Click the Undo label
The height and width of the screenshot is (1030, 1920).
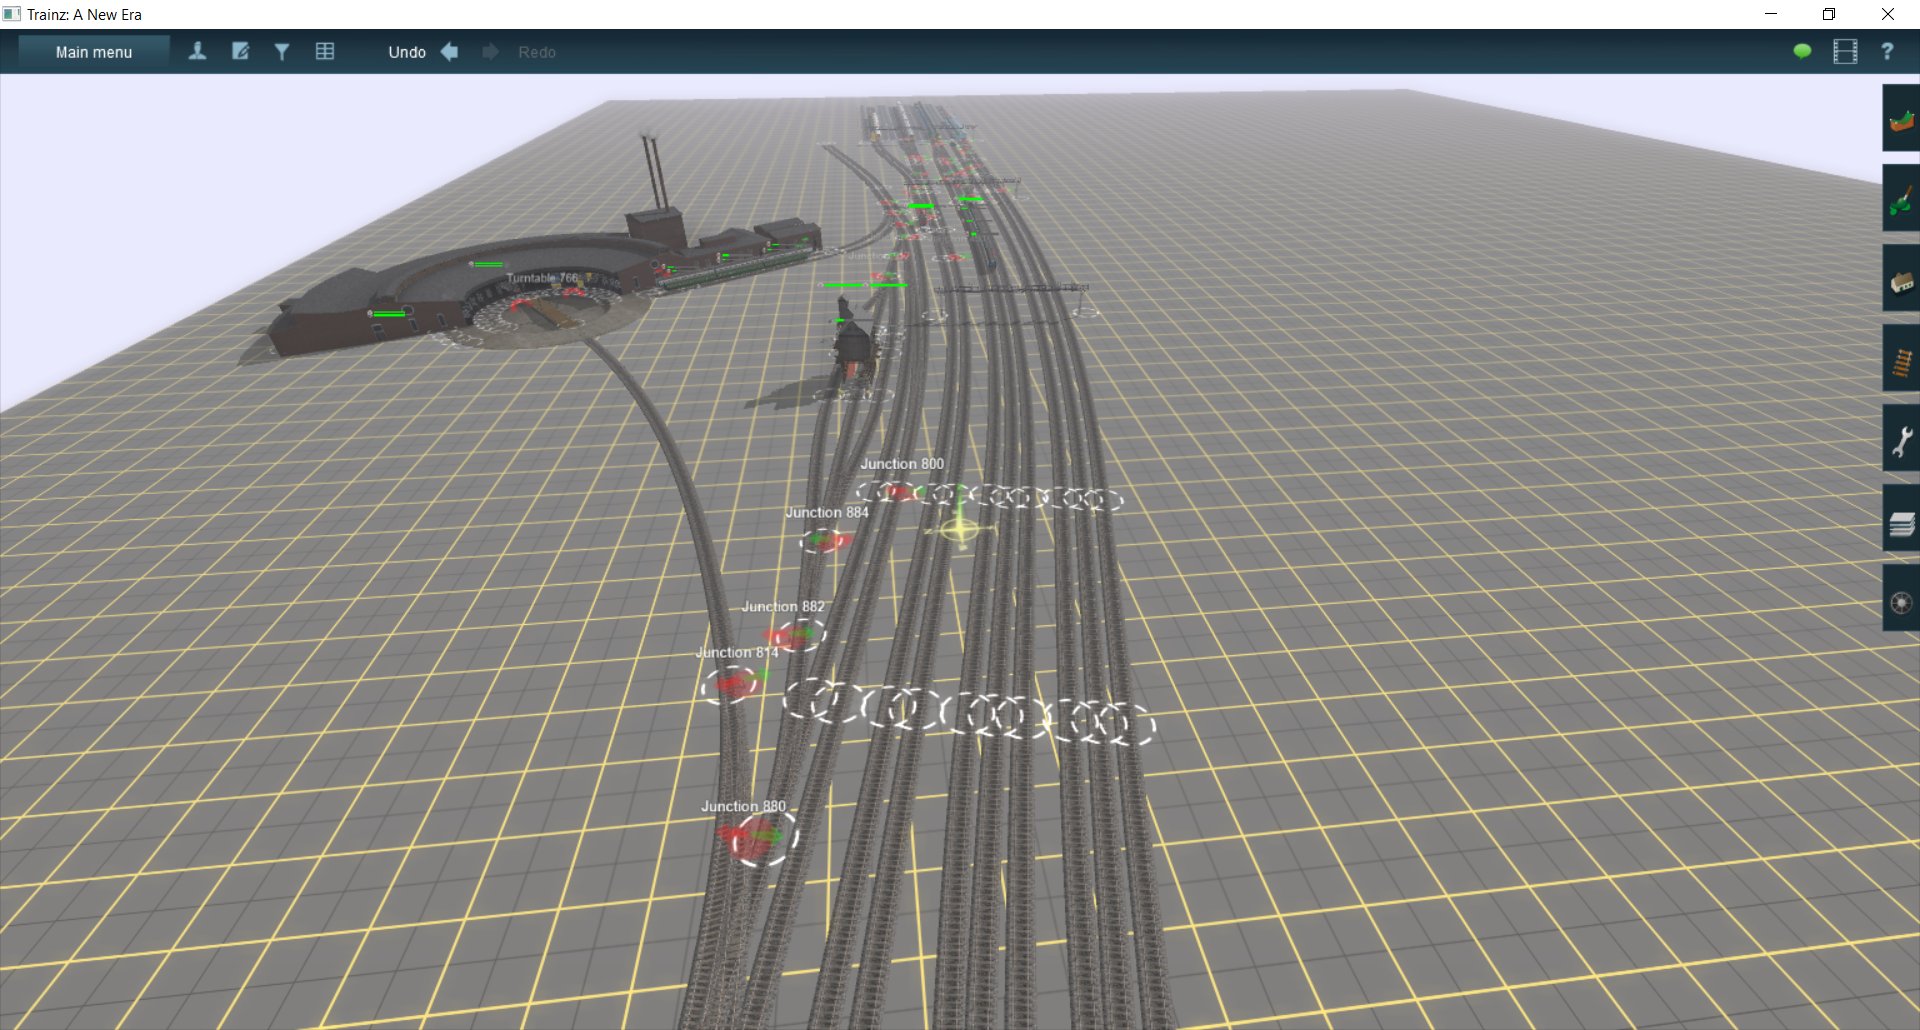coord(407,52)
